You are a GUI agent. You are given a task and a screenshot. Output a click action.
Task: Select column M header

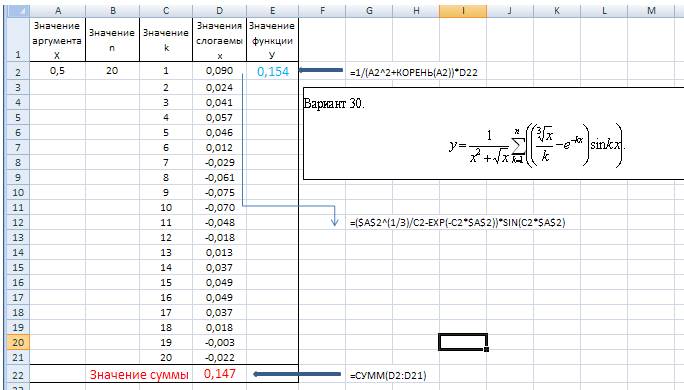(x=651, y=11)
